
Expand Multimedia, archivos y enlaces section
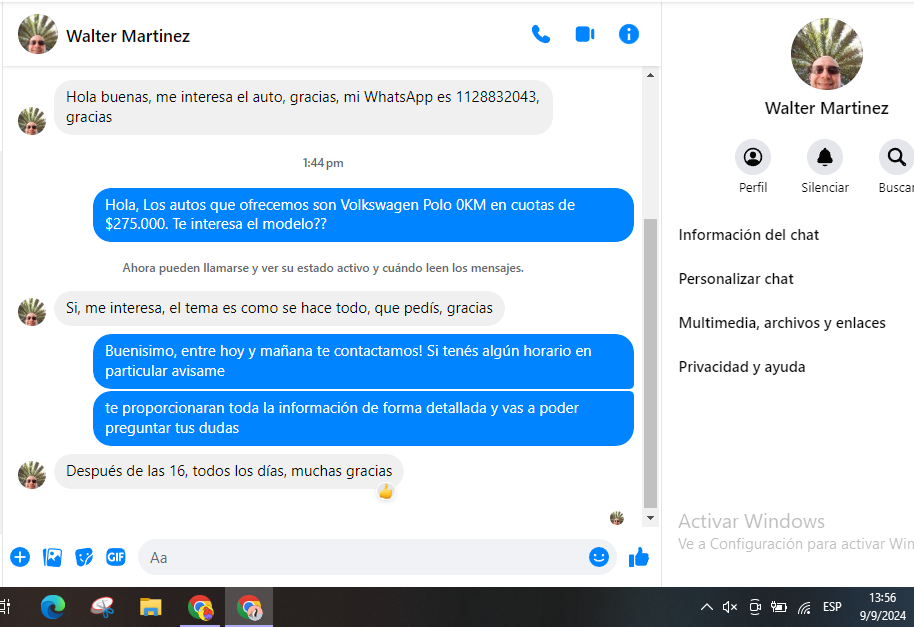click(782, 323)
